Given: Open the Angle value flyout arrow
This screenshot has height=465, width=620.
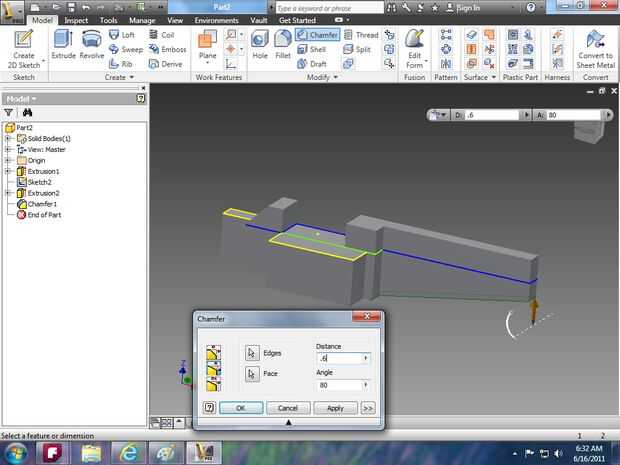Looking at the screenshot, I should coord(365,385).
